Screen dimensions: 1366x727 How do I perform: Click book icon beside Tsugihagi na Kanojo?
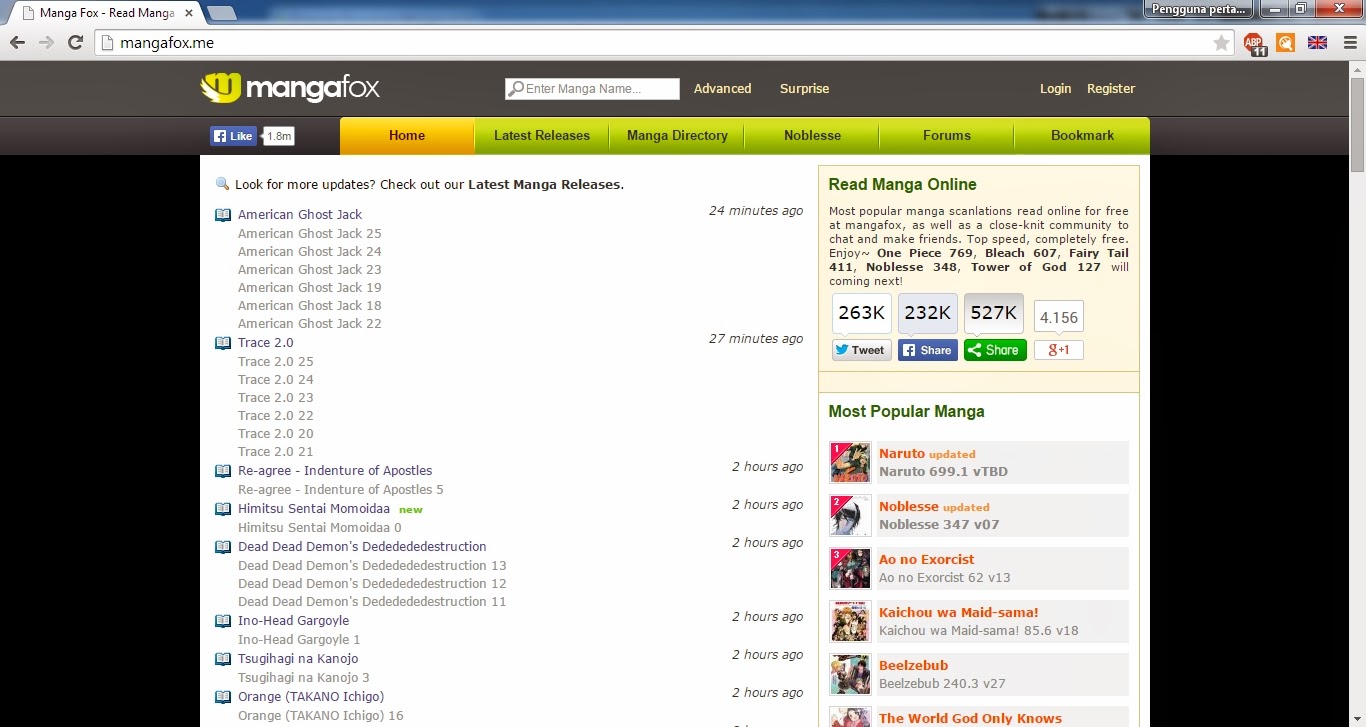(223, 659)
